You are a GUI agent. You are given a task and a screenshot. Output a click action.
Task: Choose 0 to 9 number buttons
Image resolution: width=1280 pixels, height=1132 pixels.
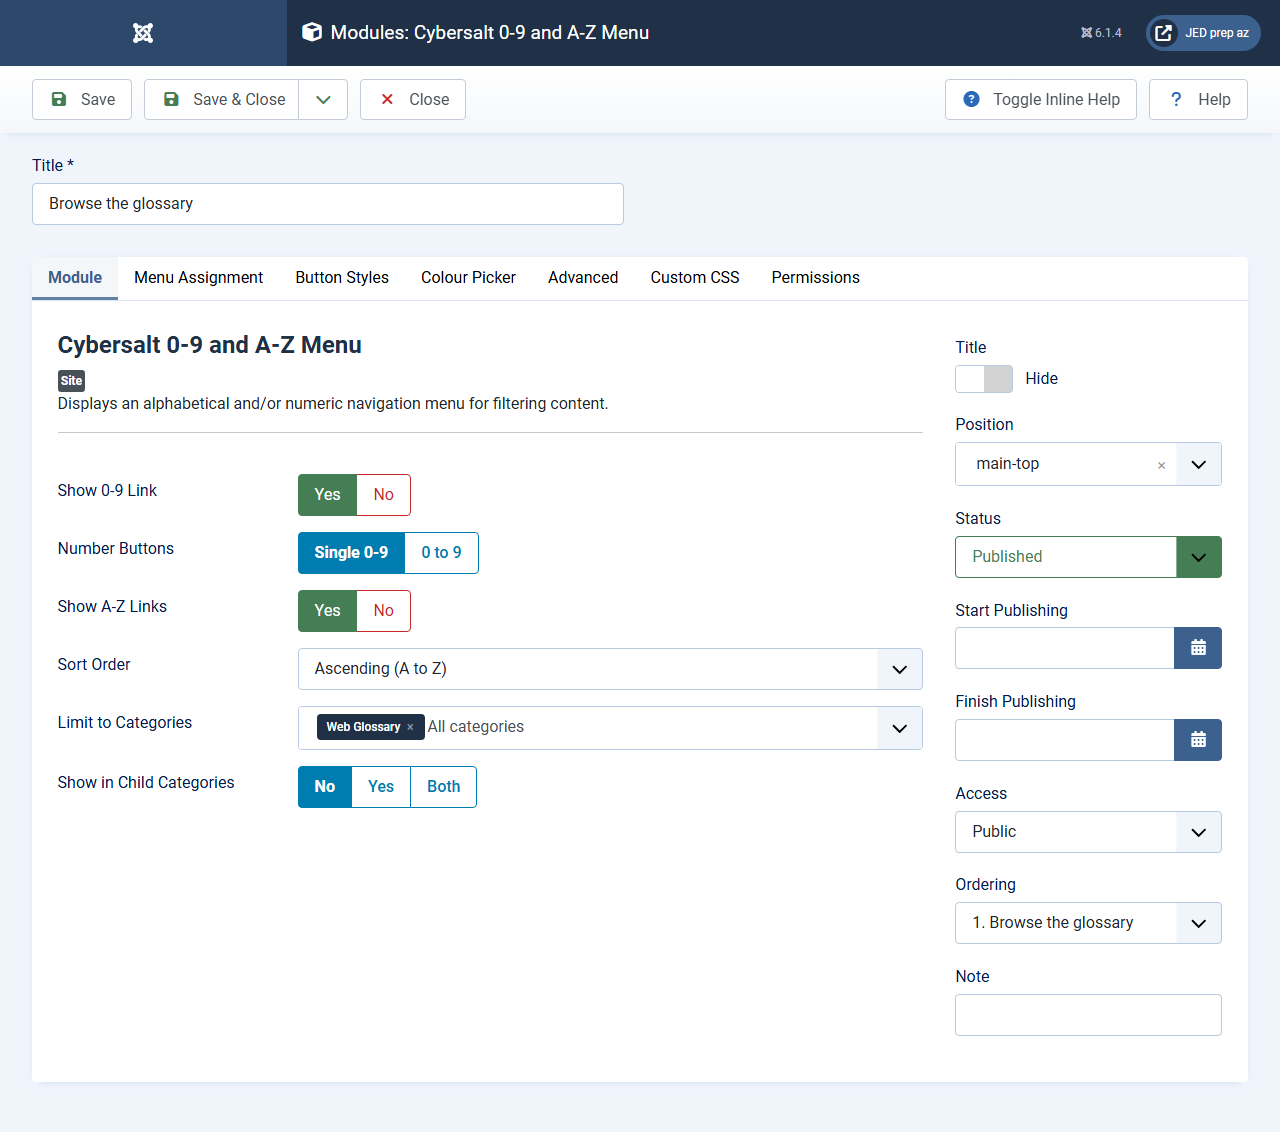pyautogui.click(x=442, y=553)
